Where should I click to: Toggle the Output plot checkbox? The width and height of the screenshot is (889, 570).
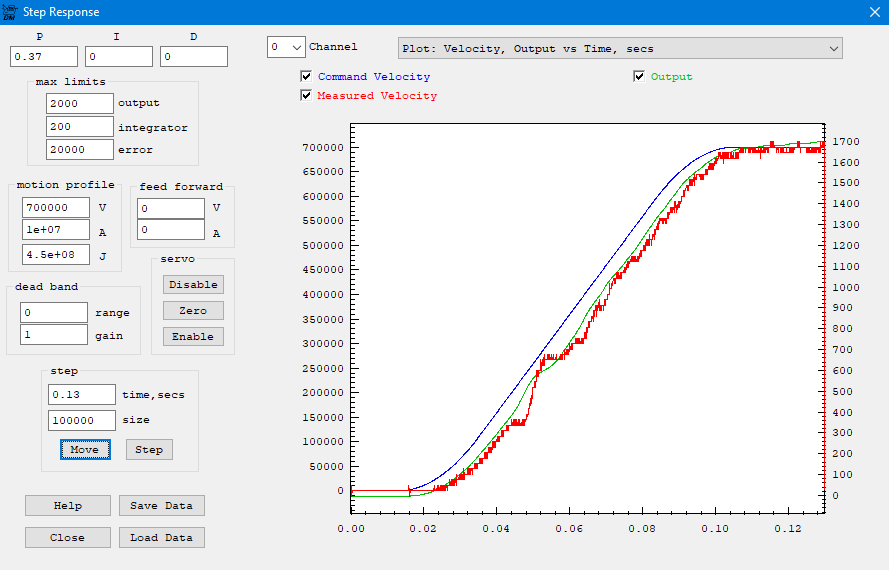coord(640,77)
